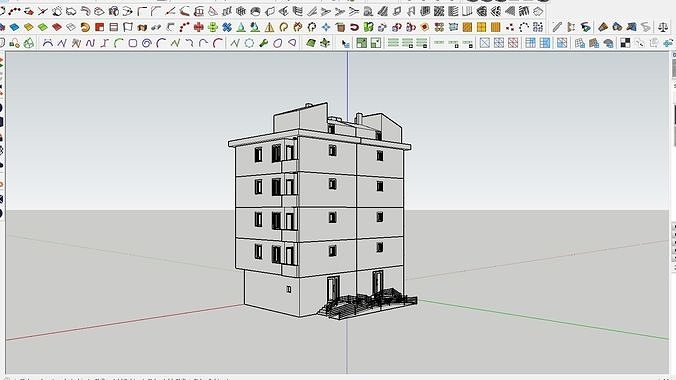
Task: Click the solid blue filled grid icon
Action: tap(545, 43)
